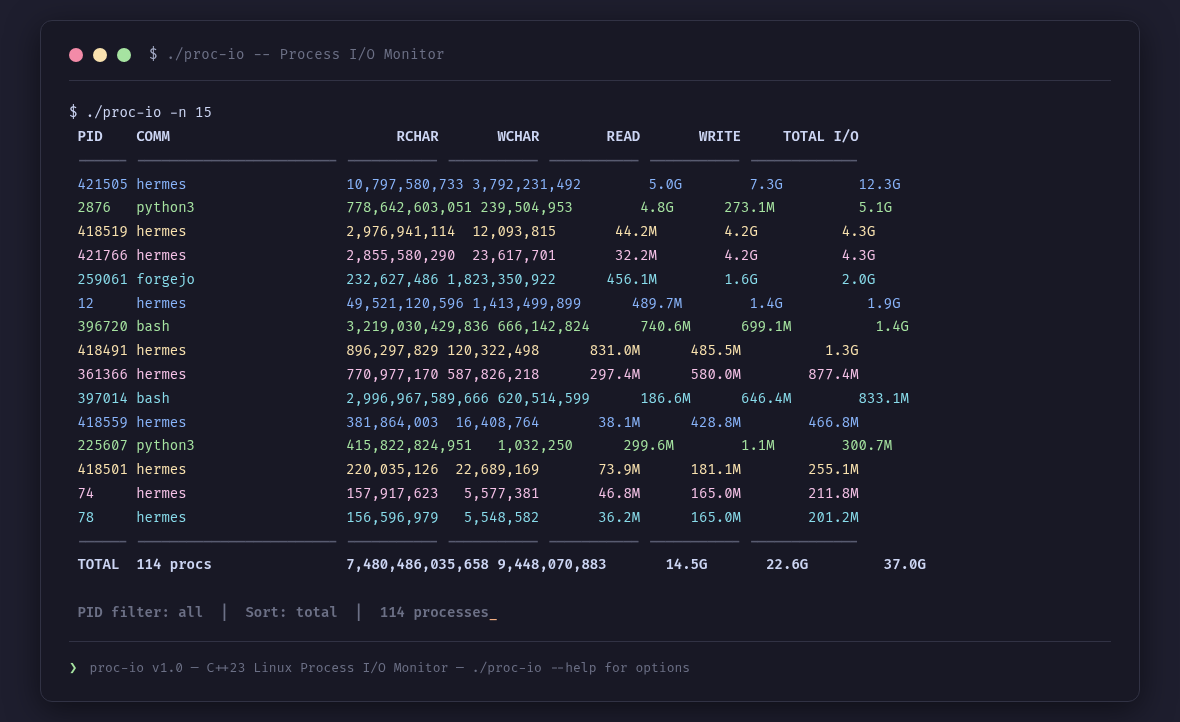Select PID 418501
Image resolution: width=1180 pixels, height=722 pixels.
[102, 469]
